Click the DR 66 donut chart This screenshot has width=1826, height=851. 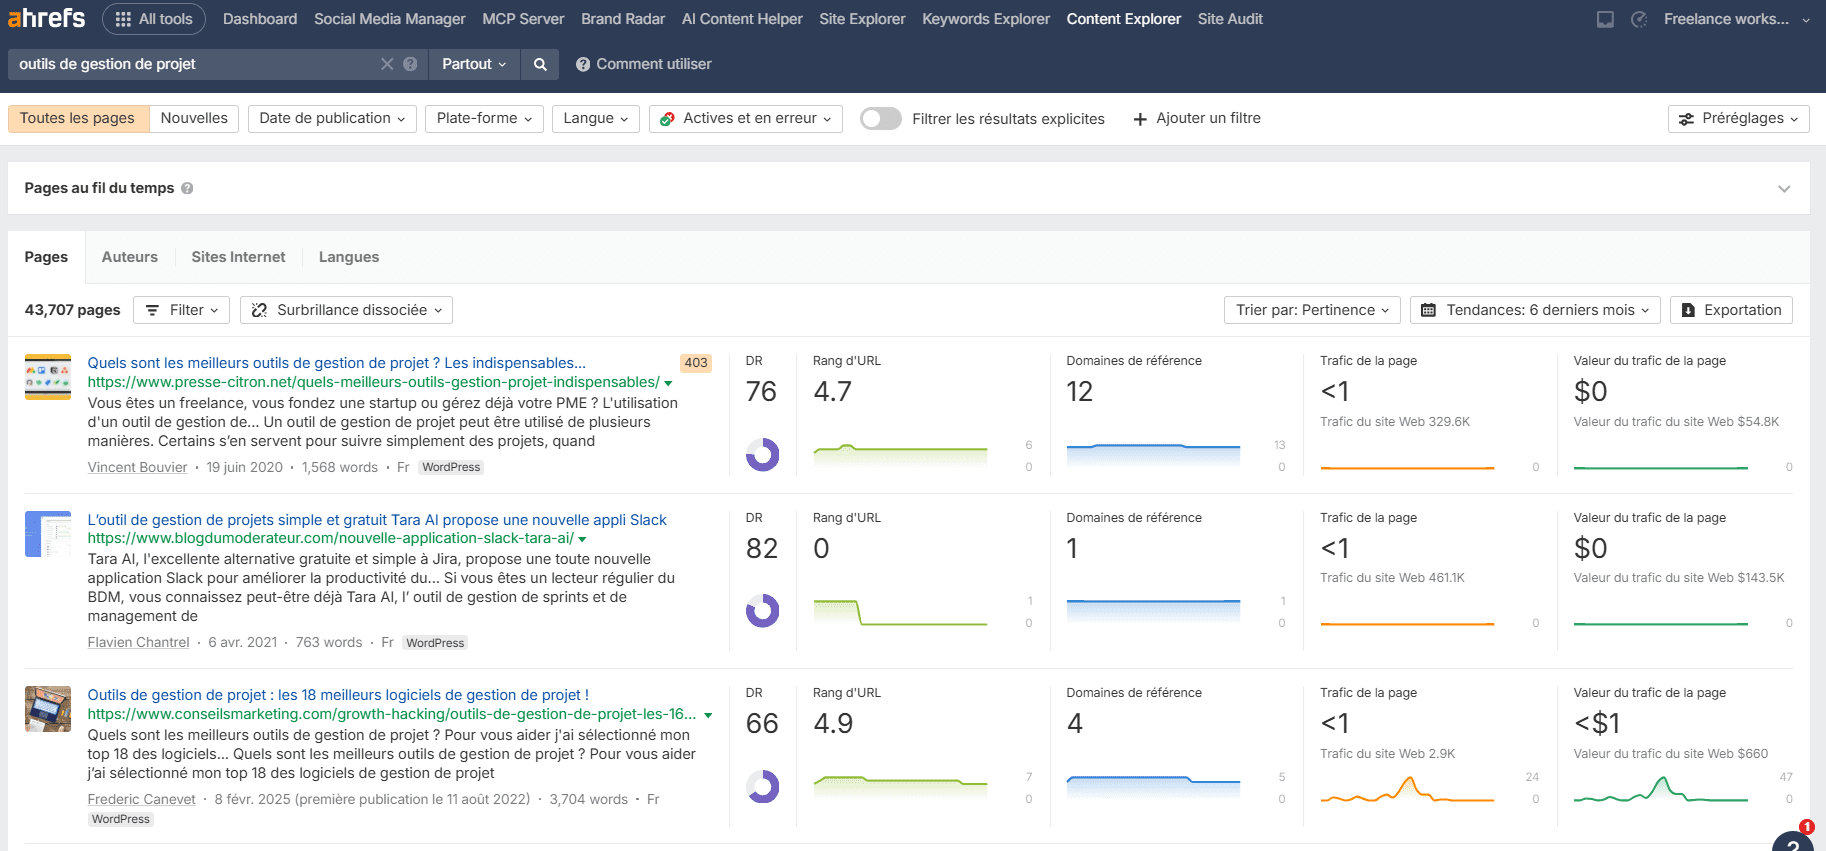[762, 787]
